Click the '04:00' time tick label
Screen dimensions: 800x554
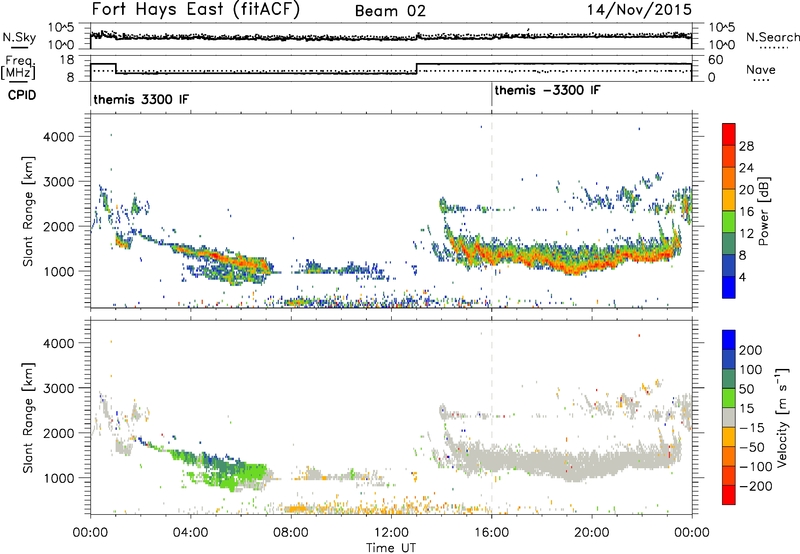[x=190, y=533]
